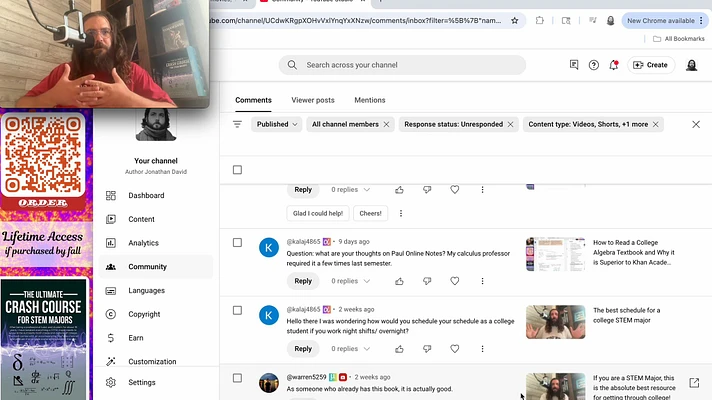
Task: Toggle the select-all comments checkbox
Action: coord(237,170)
